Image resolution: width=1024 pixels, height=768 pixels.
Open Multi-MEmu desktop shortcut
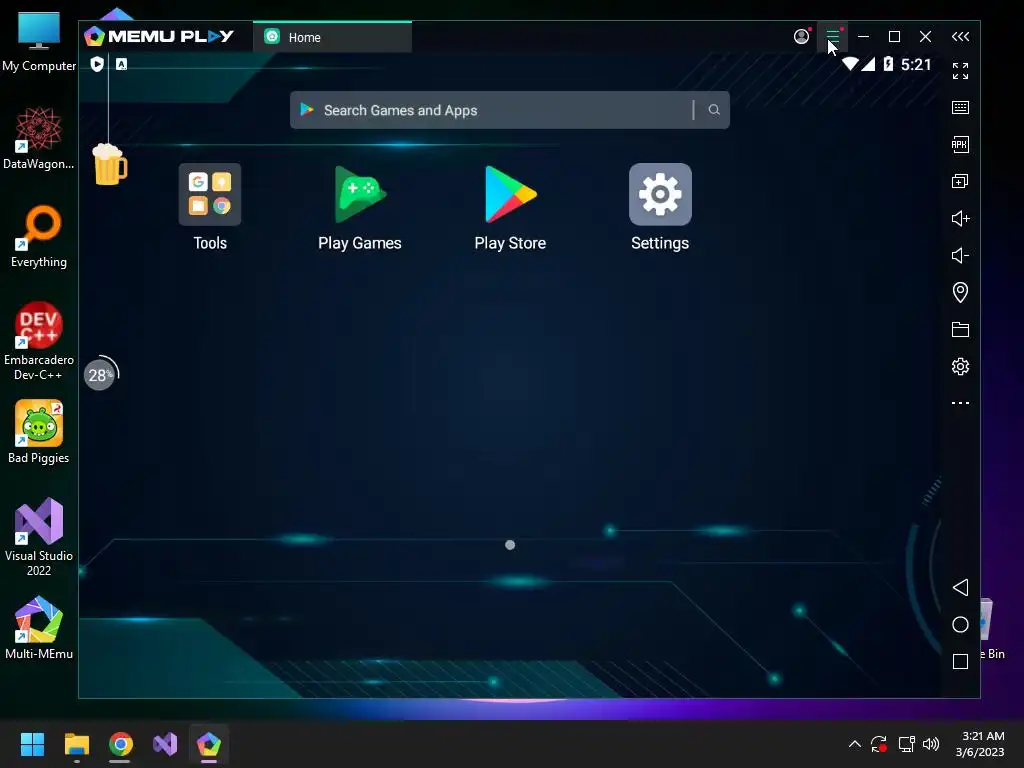click(39, 628)
